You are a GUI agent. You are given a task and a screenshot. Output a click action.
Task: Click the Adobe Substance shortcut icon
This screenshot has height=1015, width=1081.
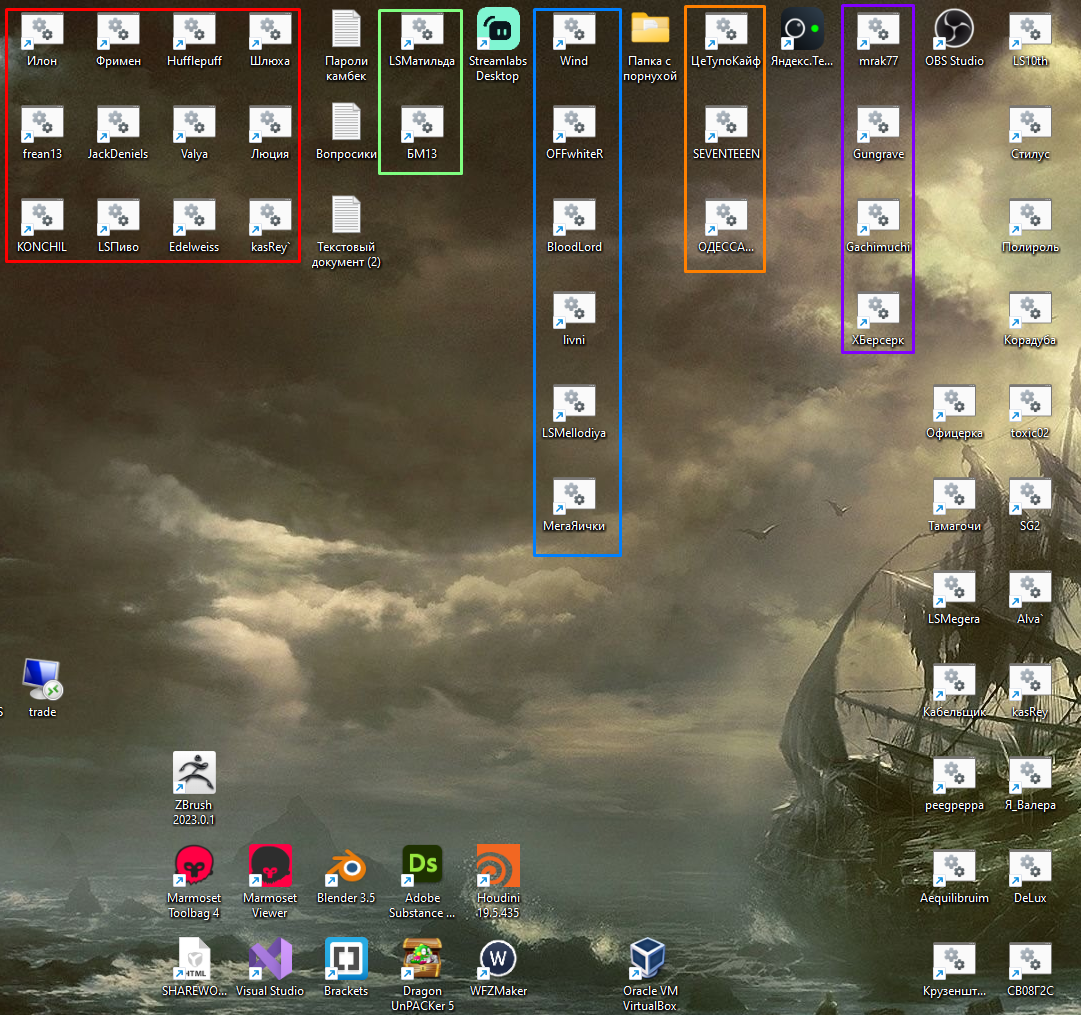point(422,866)
